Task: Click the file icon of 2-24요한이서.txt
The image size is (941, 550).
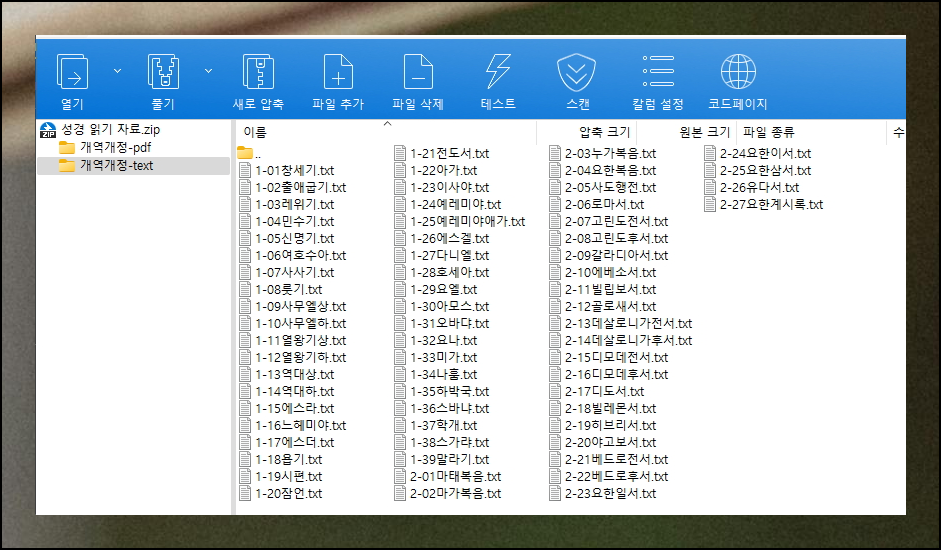Action: (x=710, y=154)
